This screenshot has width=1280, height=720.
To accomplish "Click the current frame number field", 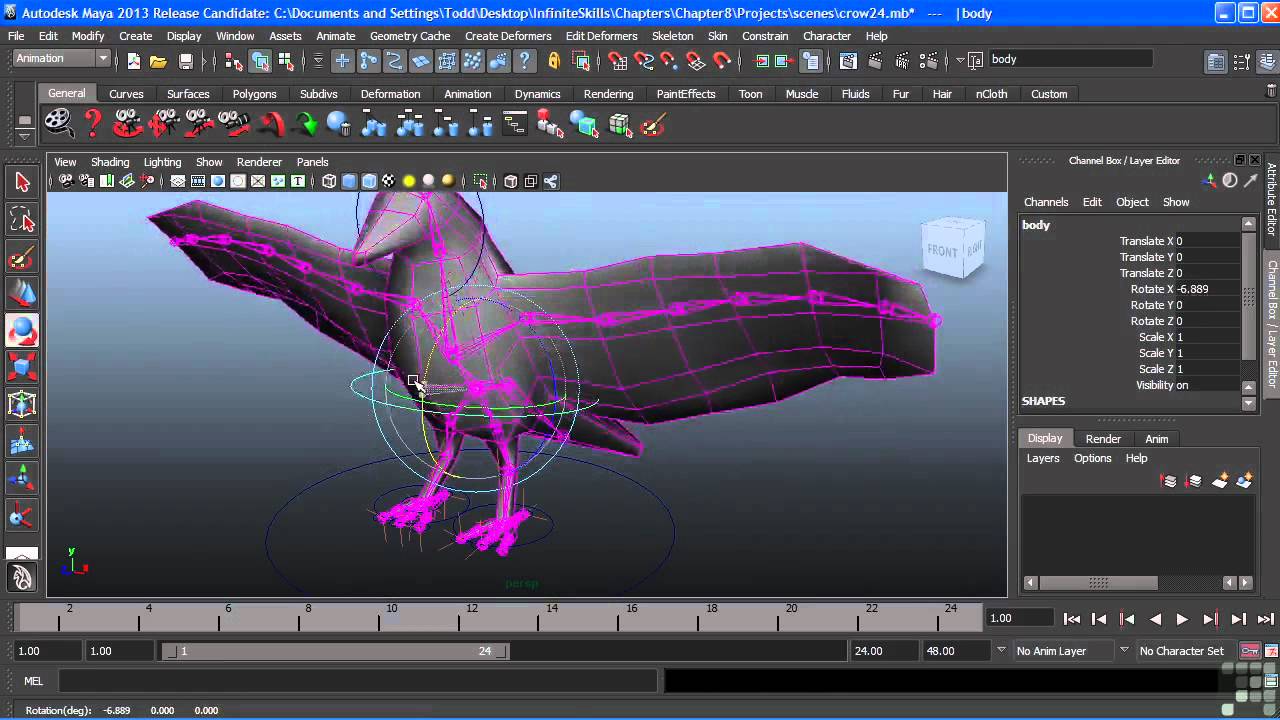I will click(1020, 619).
